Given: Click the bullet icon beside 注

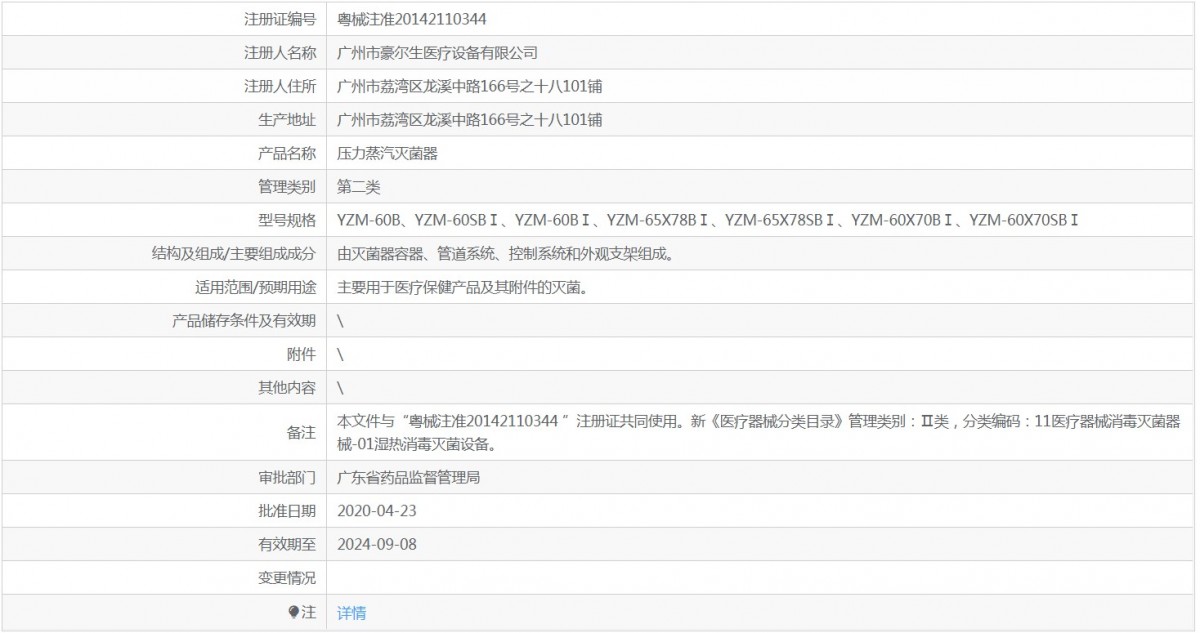Looking at the screenshot, I should point(293,612).
